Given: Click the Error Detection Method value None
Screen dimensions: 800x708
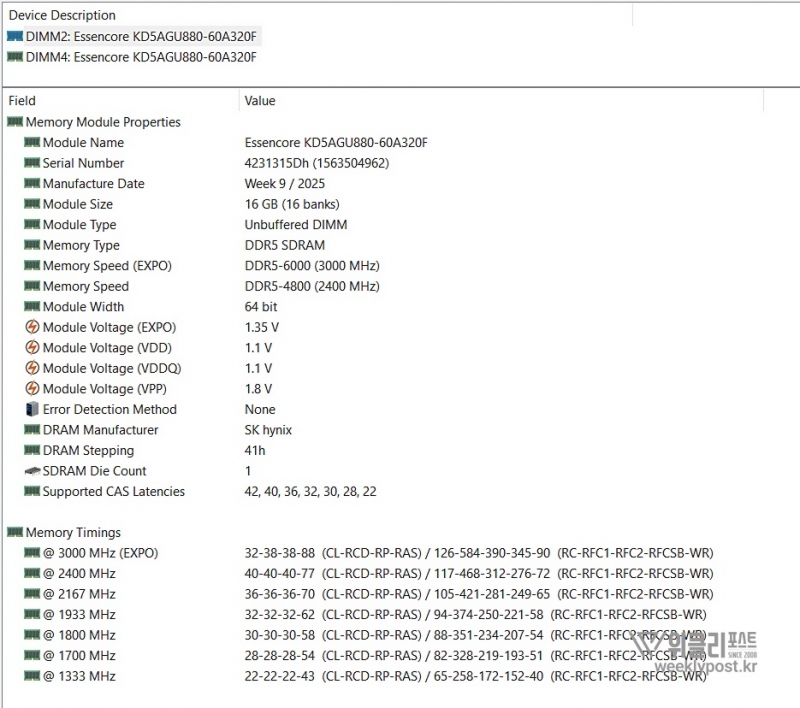Looking at the screenshot, I should tap(260, 410).
